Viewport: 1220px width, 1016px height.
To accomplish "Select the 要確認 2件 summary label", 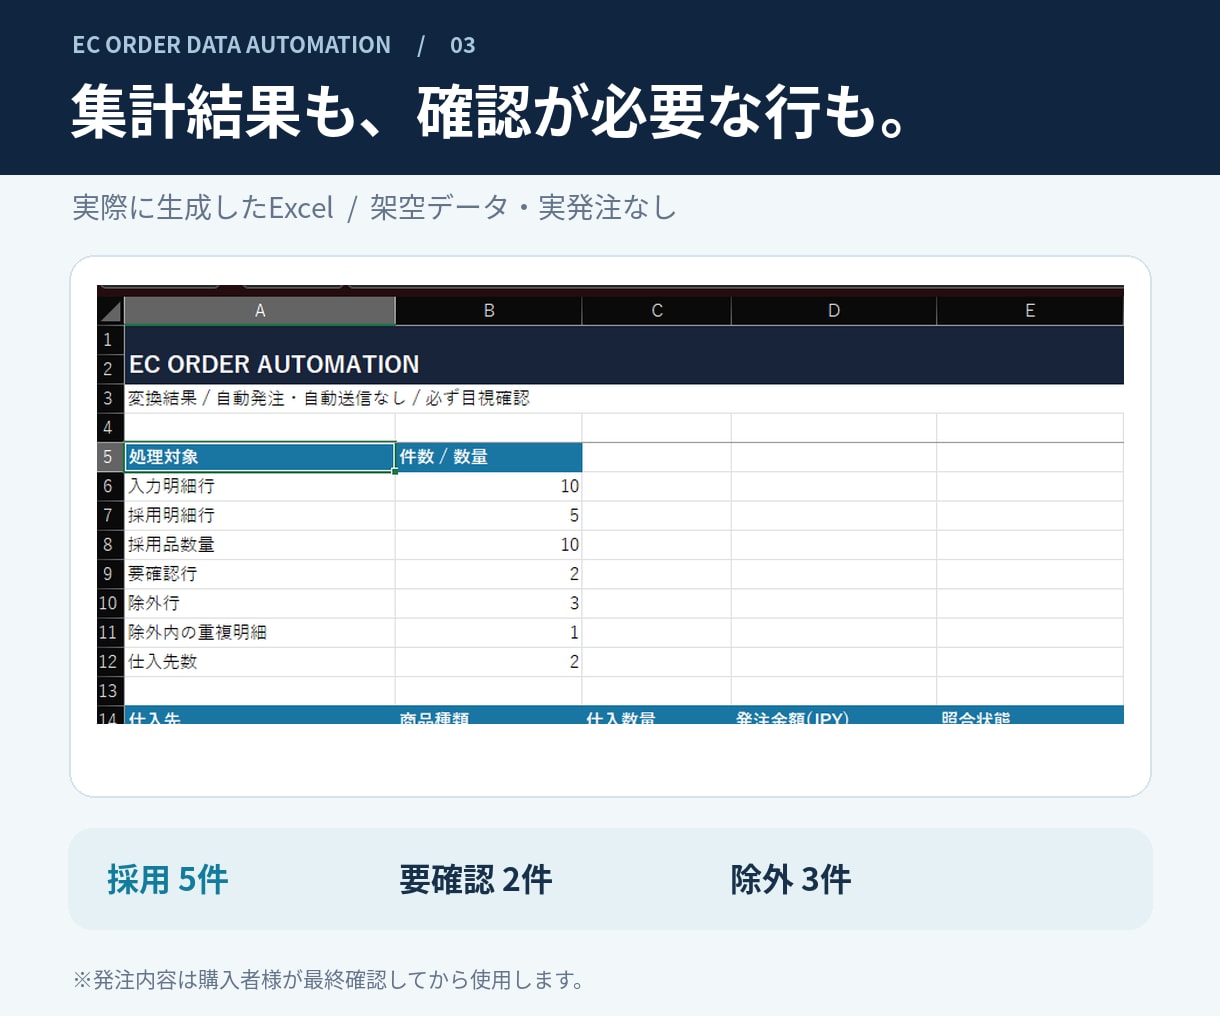I will (476, 879).
